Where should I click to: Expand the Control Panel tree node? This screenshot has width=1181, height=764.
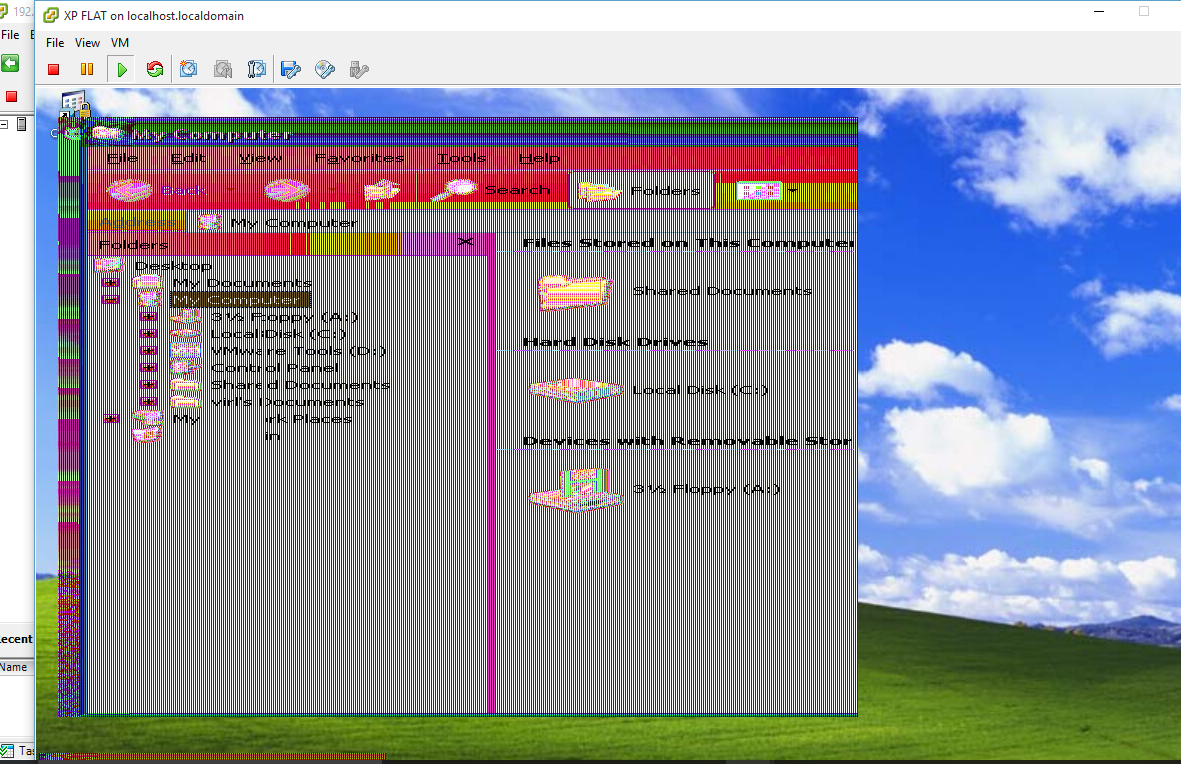148,368
